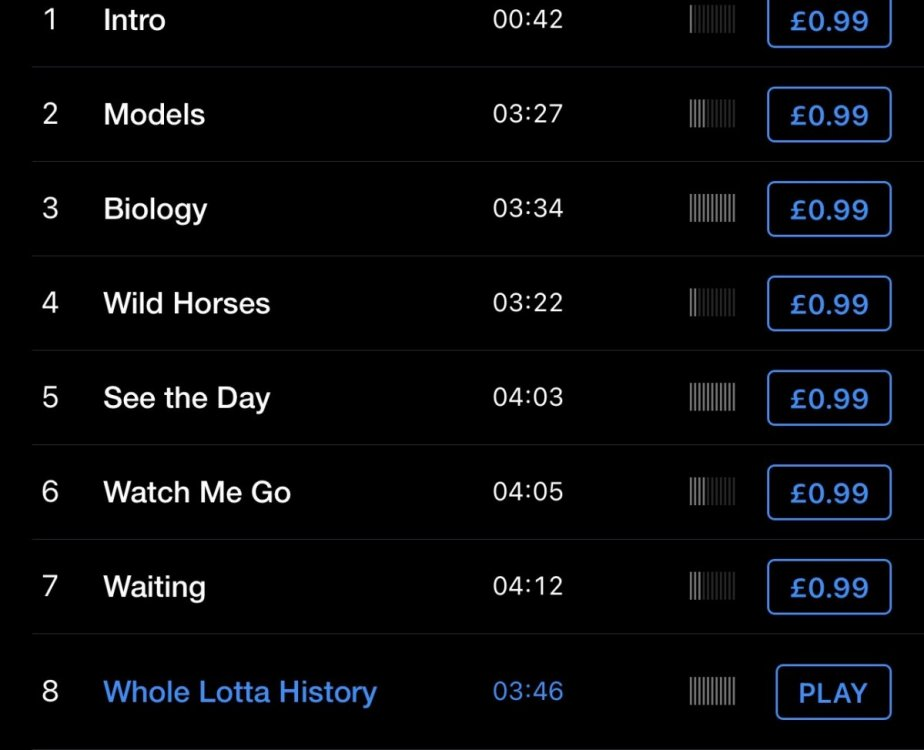Click popularity bars for Whole Lotta History

click(712, 691)
